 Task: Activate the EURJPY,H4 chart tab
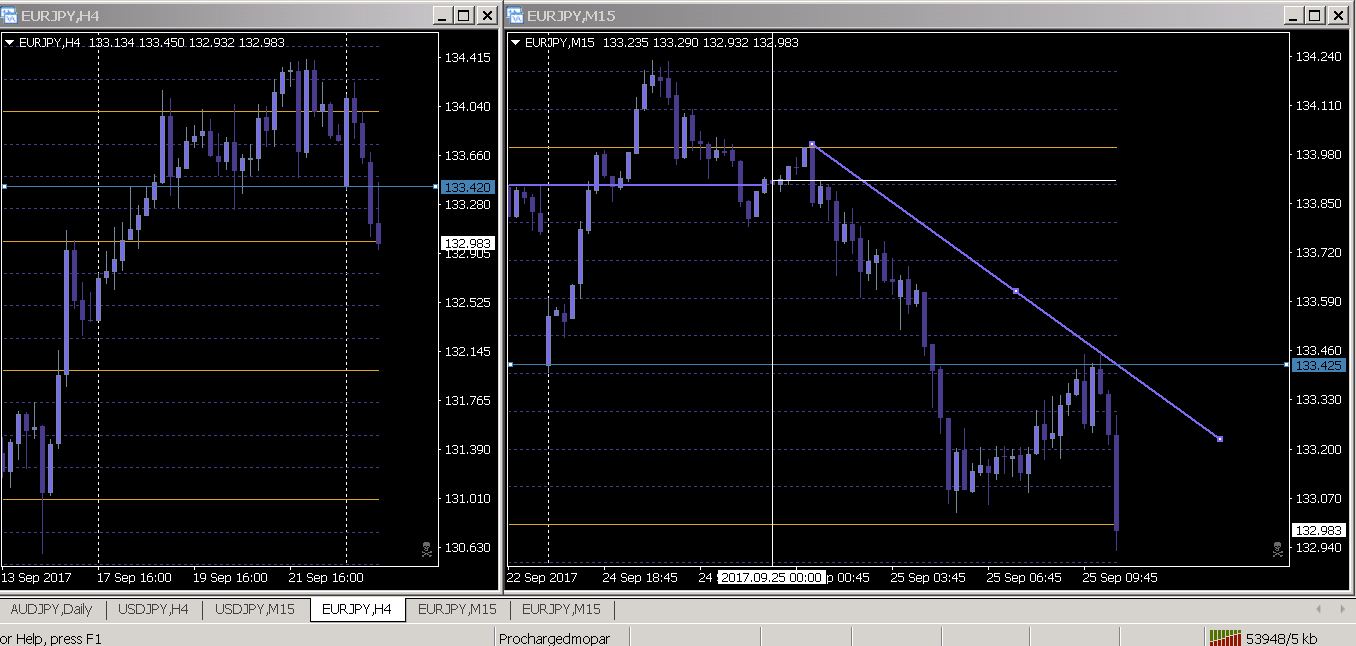[x=358, y=609]
